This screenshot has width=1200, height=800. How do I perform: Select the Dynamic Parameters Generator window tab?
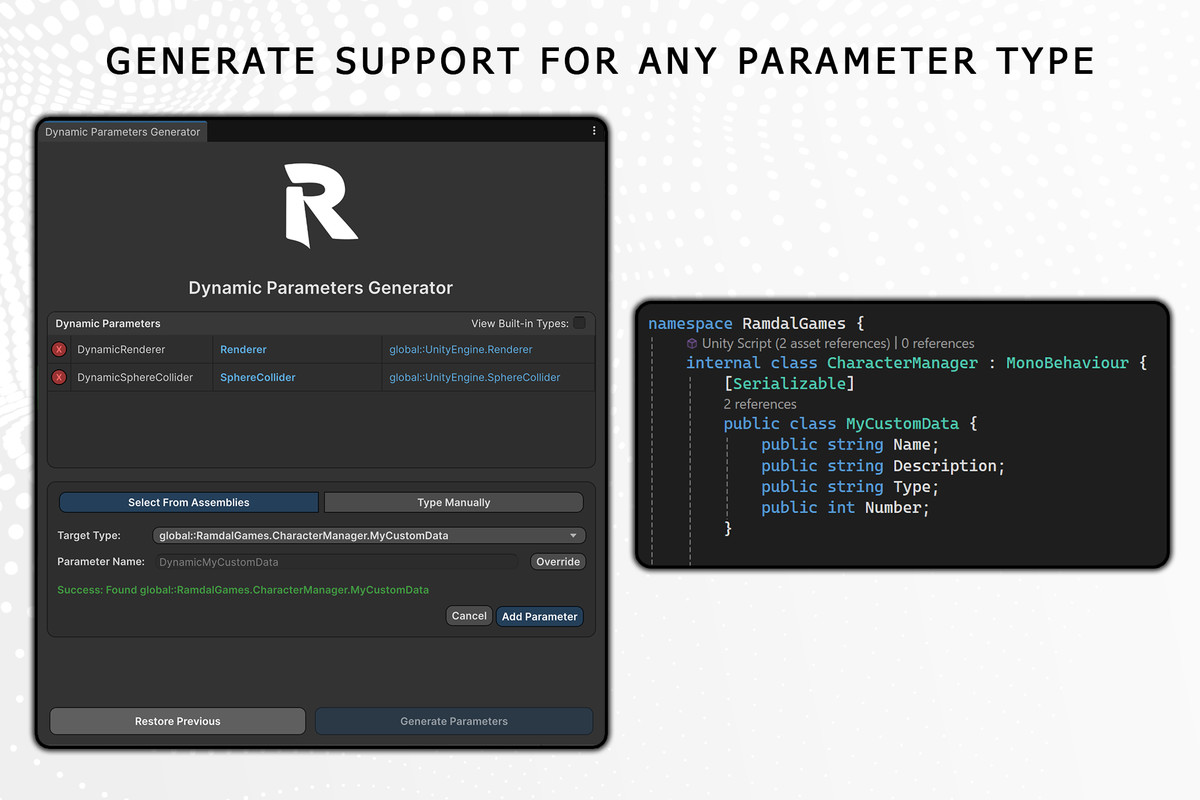123,132
